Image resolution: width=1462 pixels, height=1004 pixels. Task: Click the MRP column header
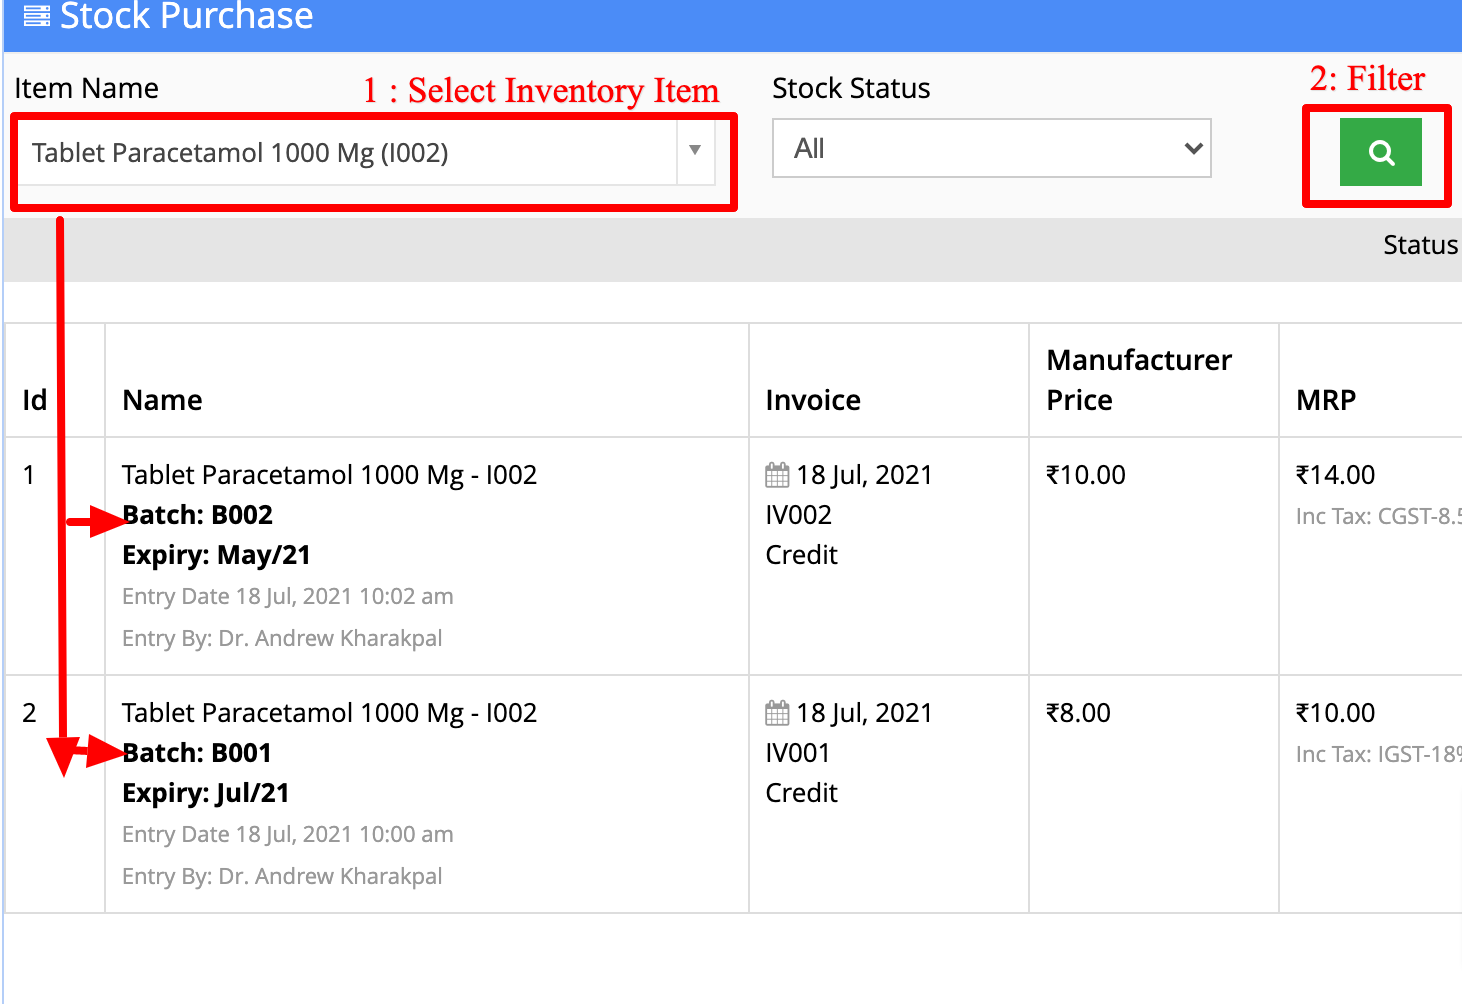click(x=1326, y=400)
